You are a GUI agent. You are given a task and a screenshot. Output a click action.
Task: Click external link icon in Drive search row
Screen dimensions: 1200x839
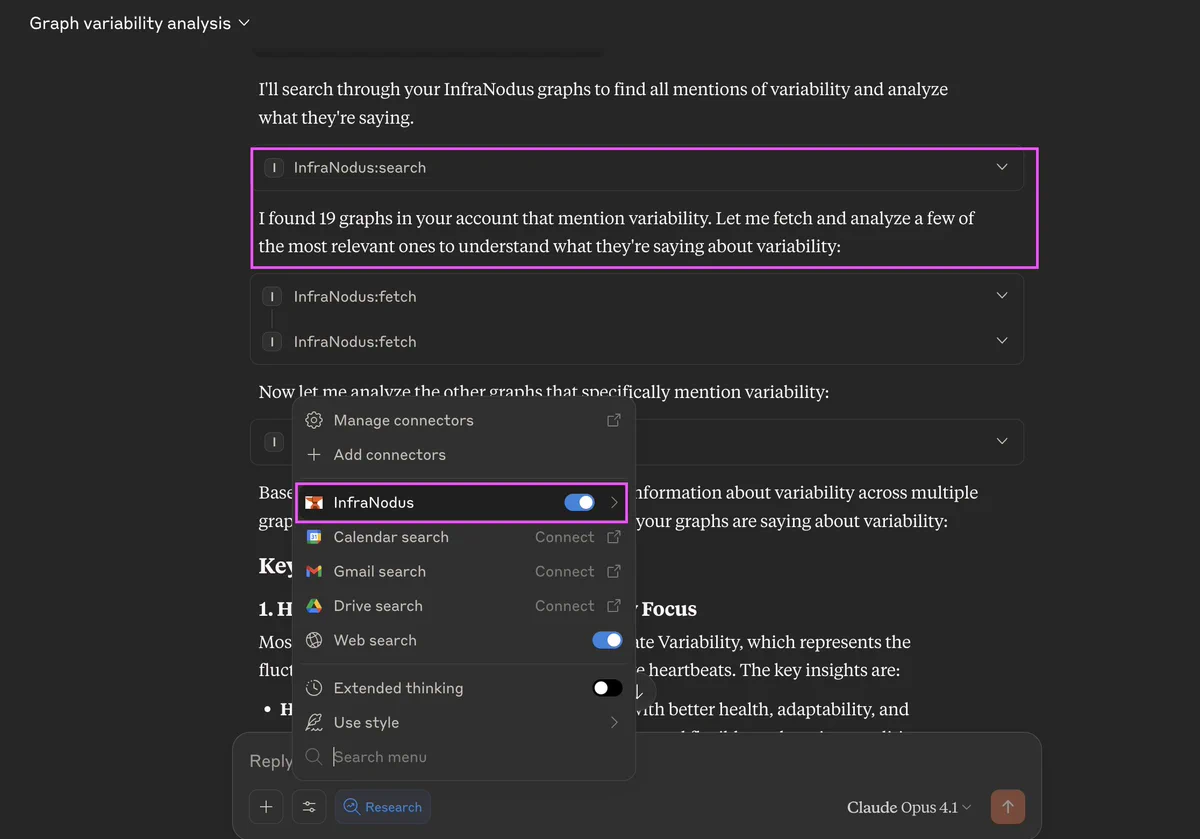(x=614, y=606)
